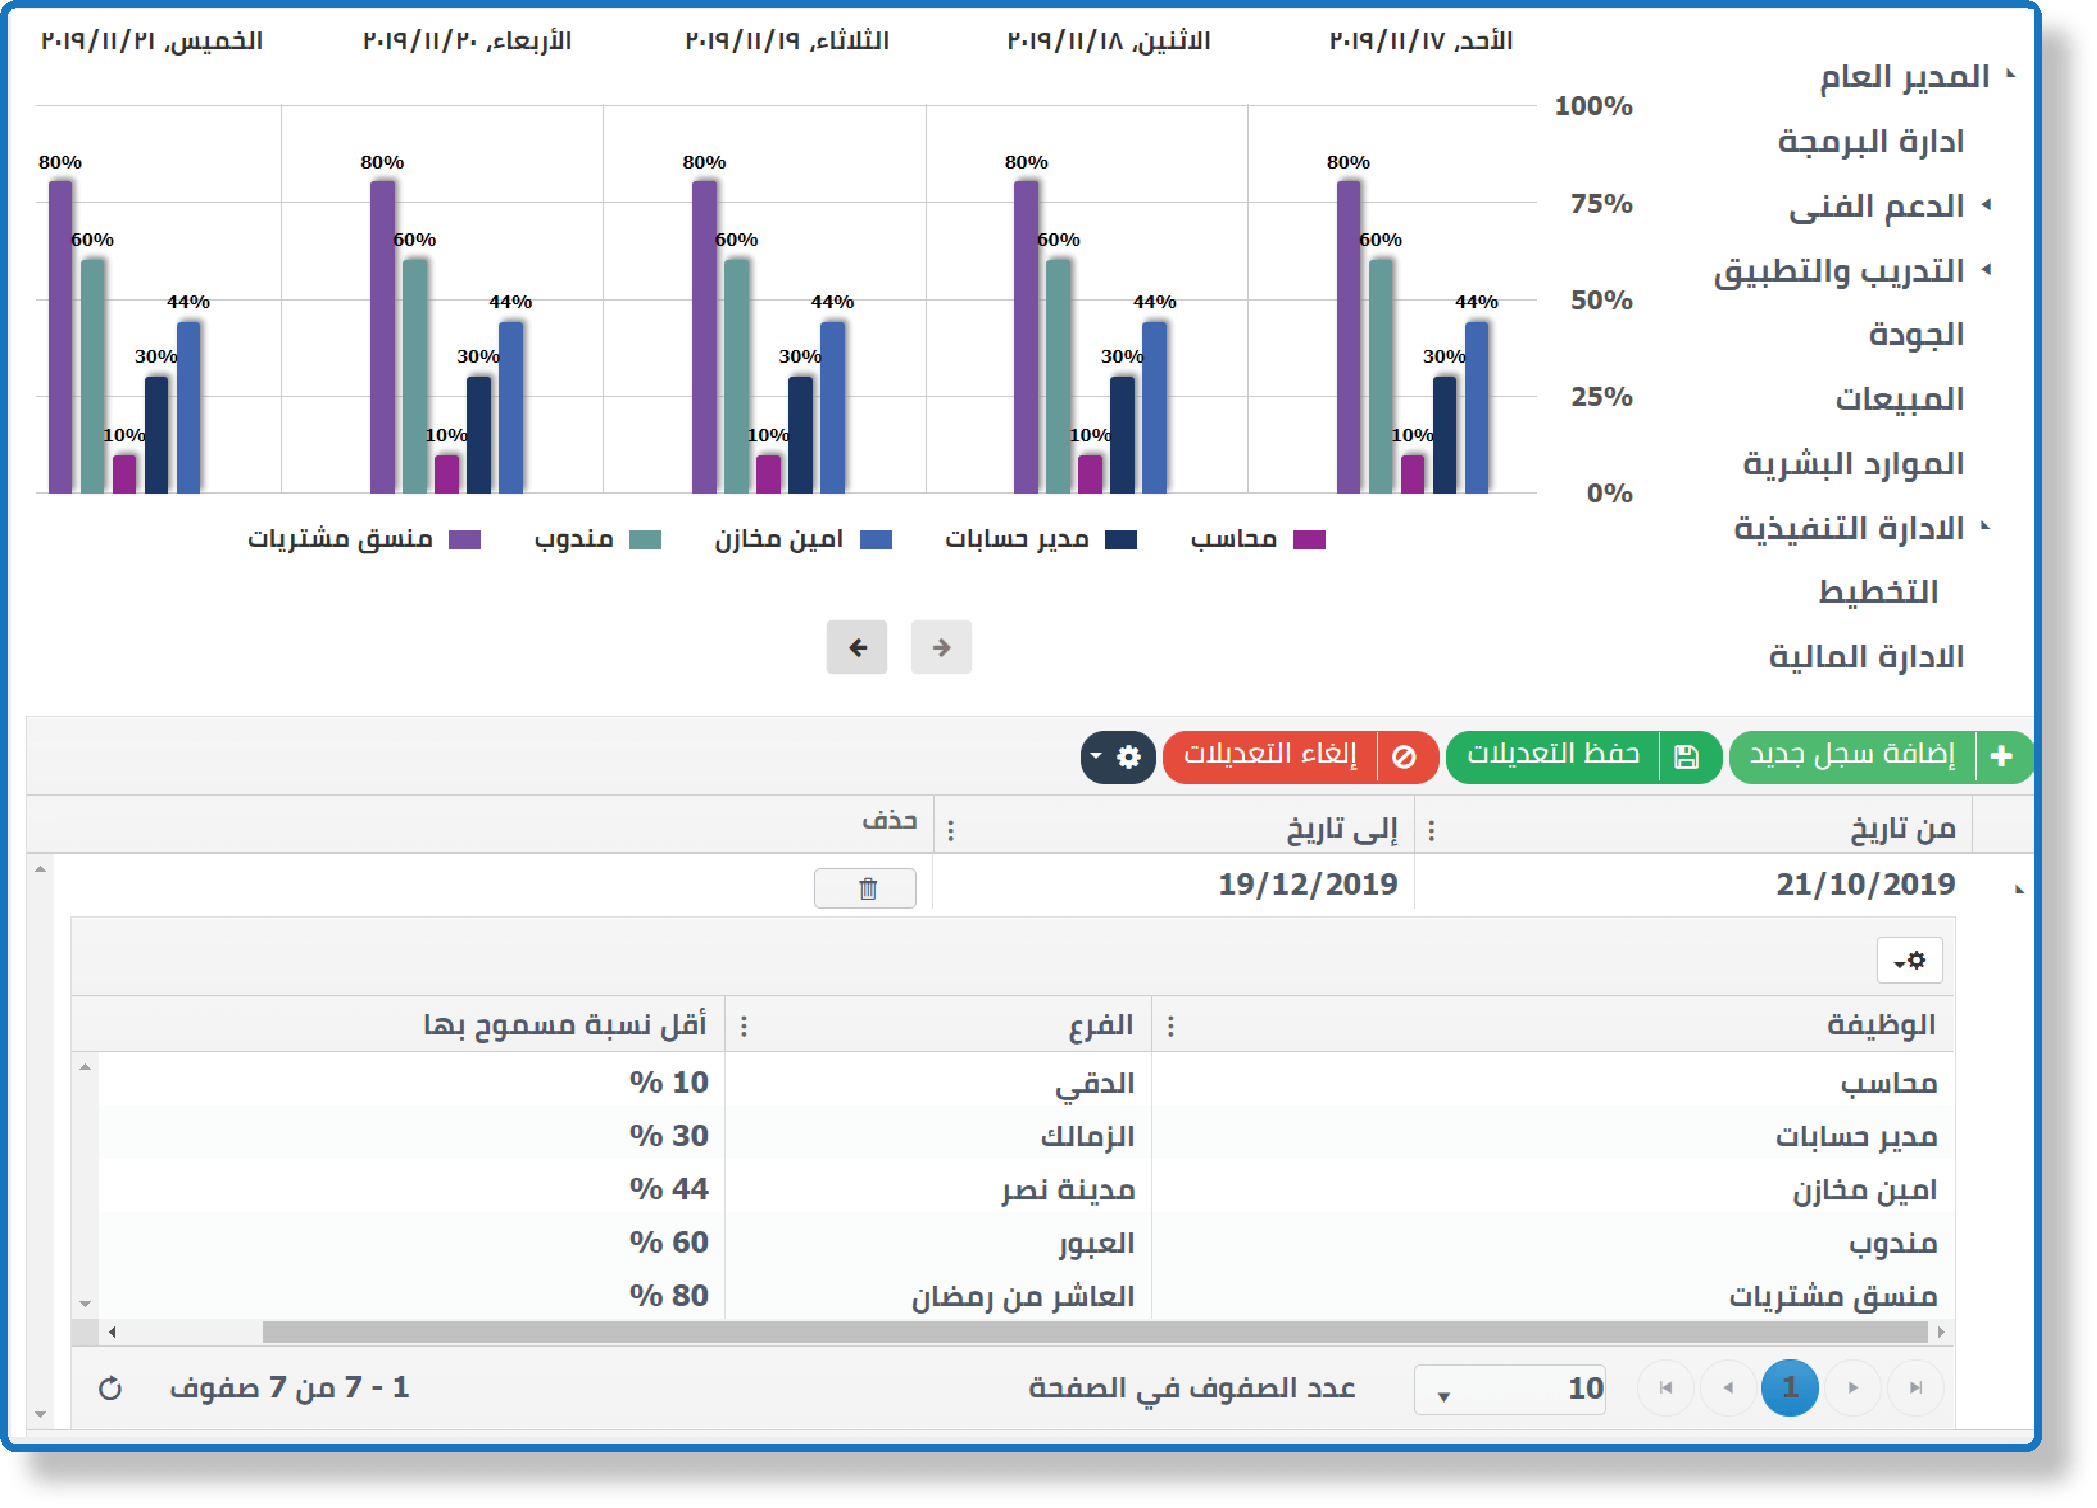Open the rows per page dropdown
Viewport: 2097px width, 1508px height.
click(x=1510, y=1389)
